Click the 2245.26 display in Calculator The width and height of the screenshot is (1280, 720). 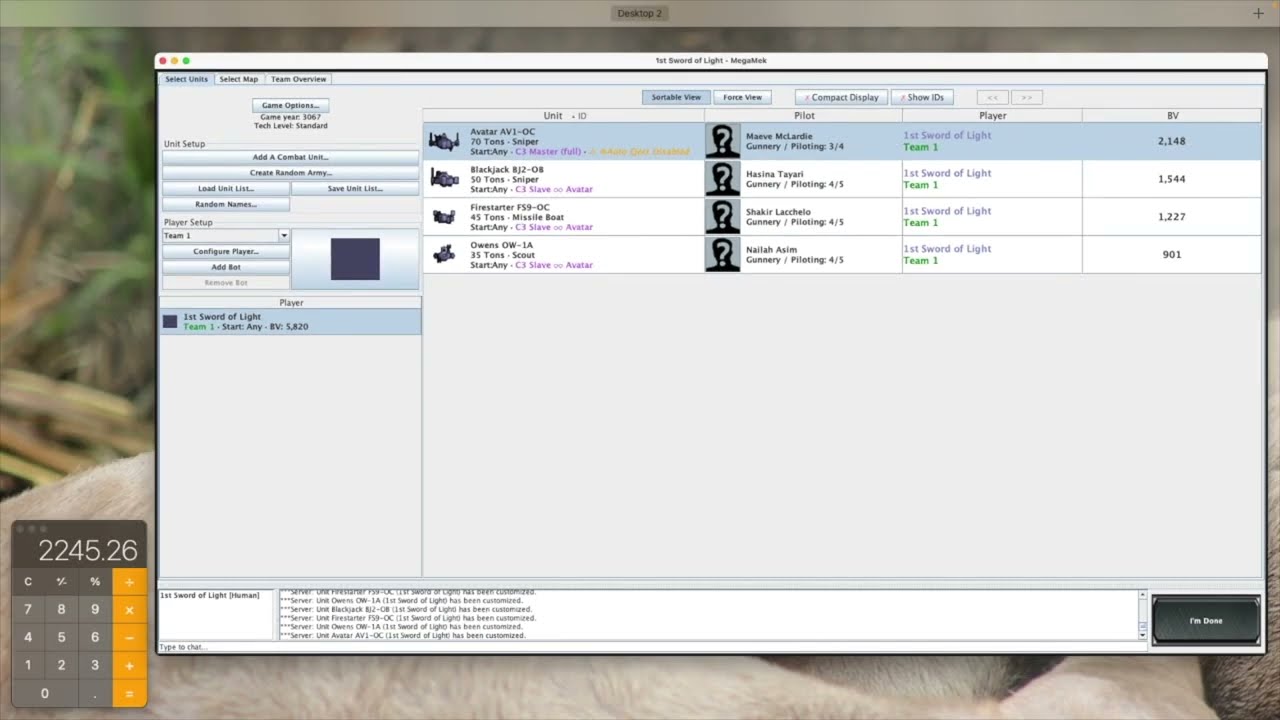click(x=87, y=550)
